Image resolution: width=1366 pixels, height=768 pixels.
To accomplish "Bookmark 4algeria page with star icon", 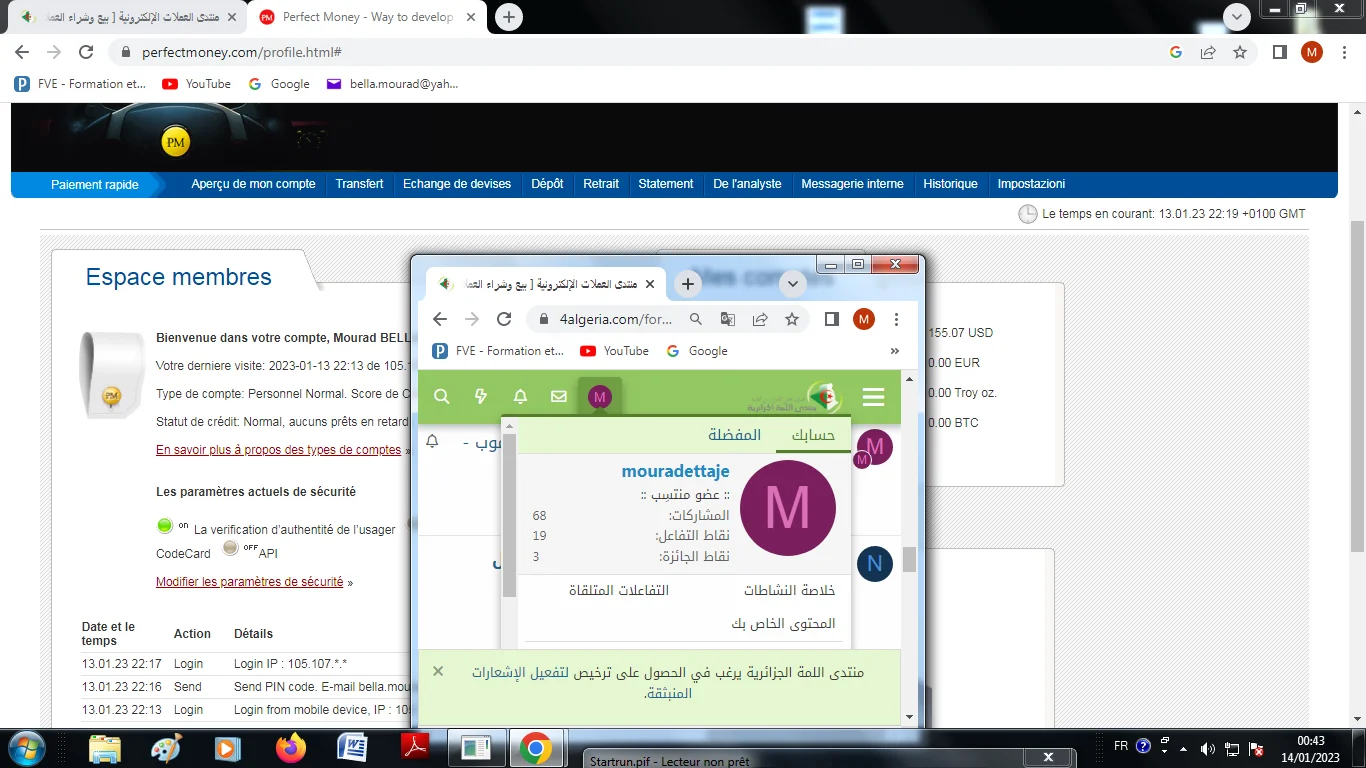I will [792, 319].
